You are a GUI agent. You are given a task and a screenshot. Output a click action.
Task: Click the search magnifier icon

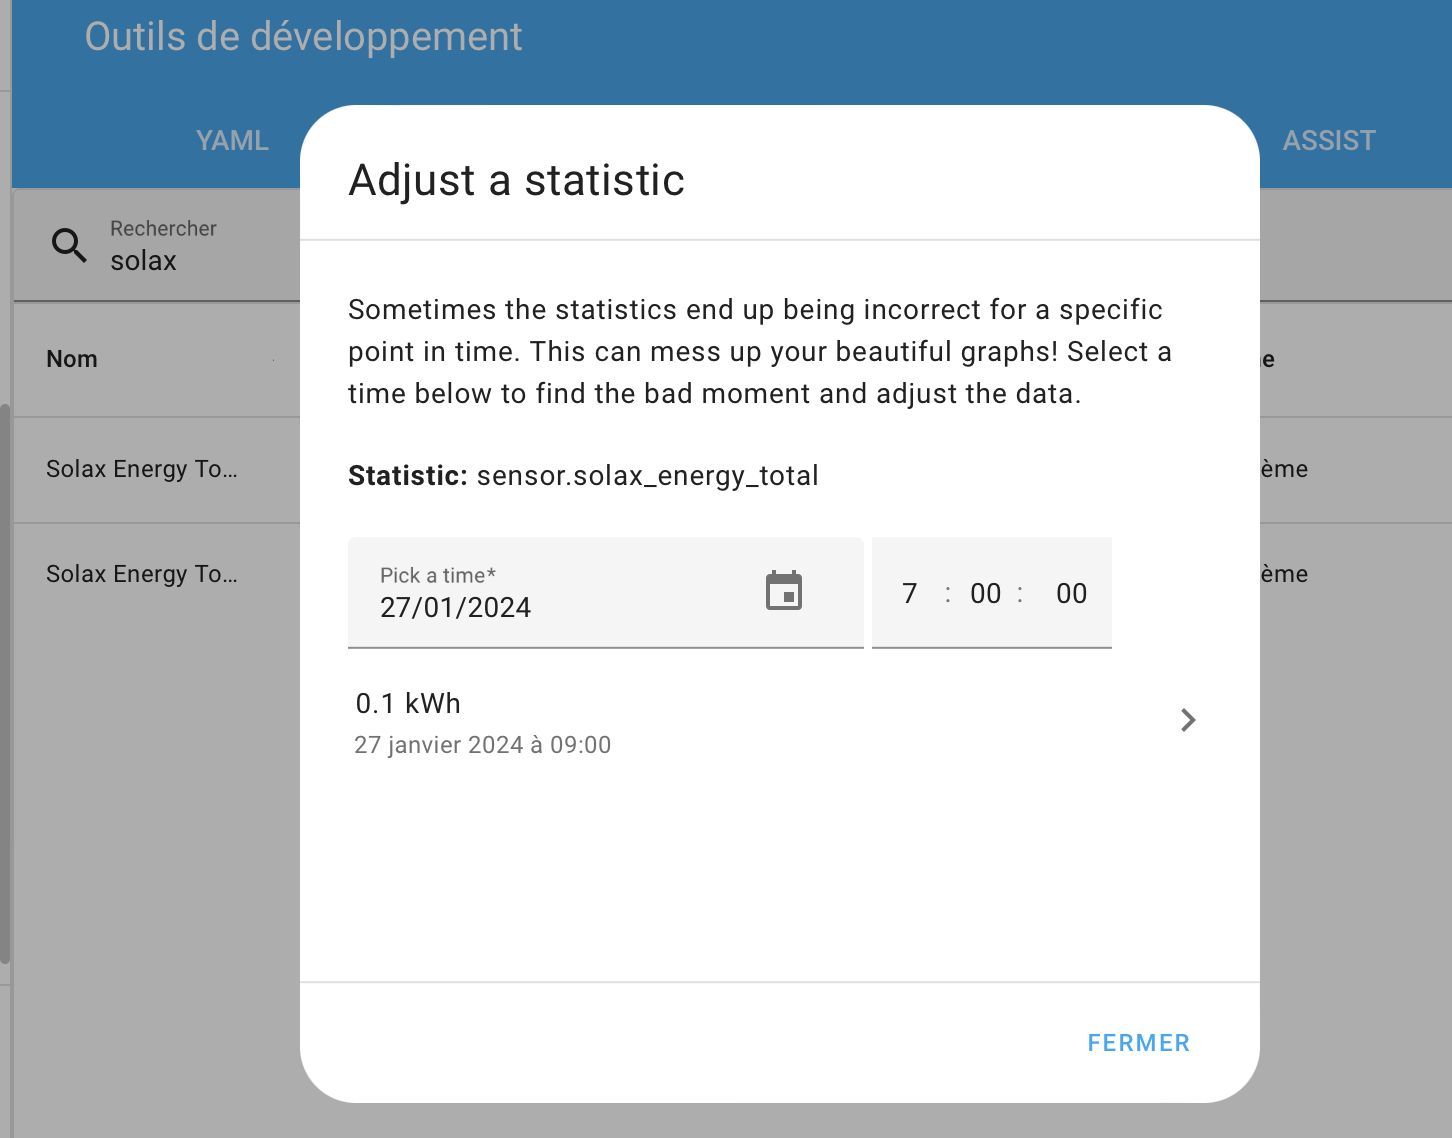coord(69,244)
